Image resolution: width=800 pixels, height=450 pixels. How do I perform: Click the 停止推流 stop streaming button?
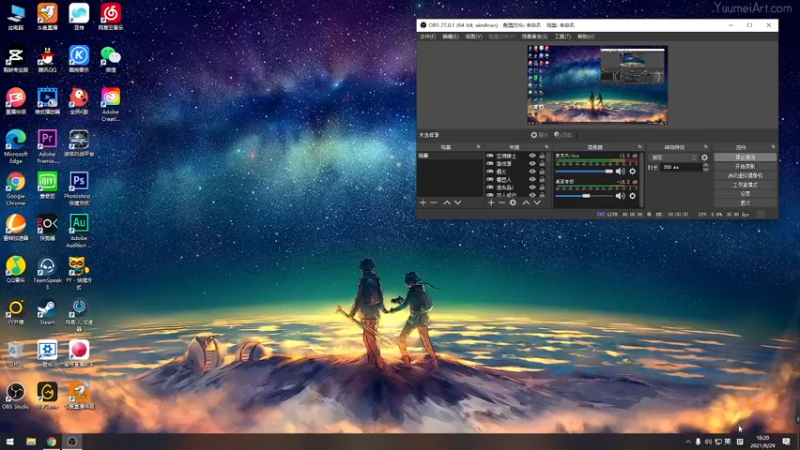pos(745,158)
